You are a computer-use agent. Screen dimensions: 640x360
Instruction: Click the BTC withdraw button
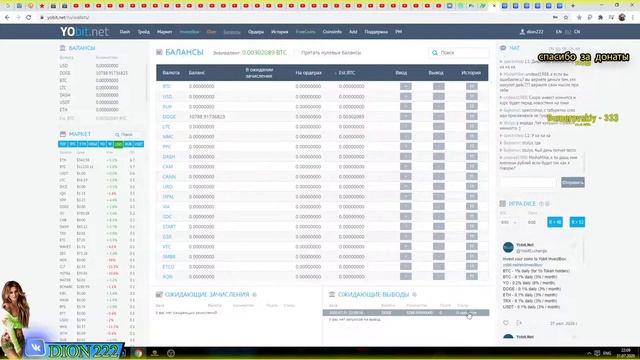[439, 86]
